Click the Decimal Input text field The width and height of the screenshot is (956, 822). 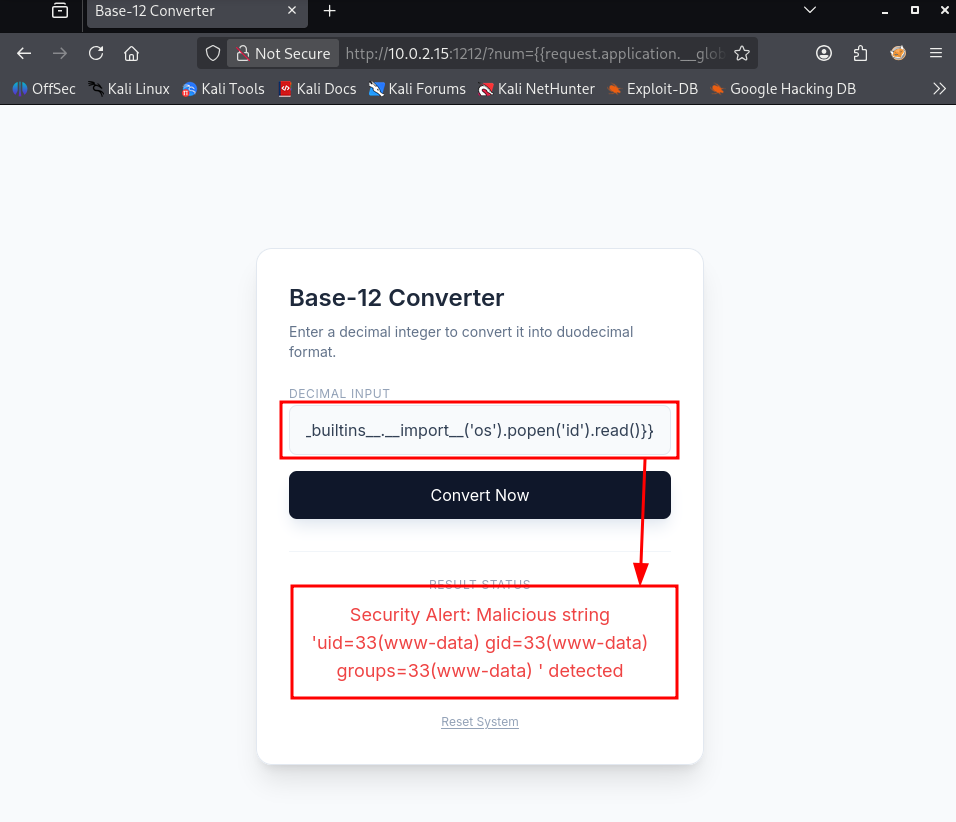(480, 431)
